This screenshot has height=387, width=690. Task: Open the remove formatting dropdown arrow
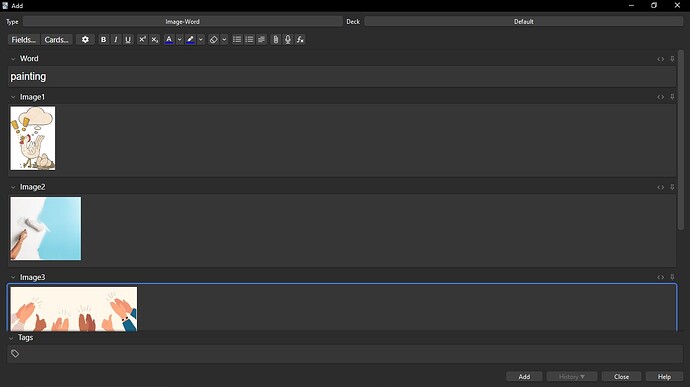(x=224, y=40)
